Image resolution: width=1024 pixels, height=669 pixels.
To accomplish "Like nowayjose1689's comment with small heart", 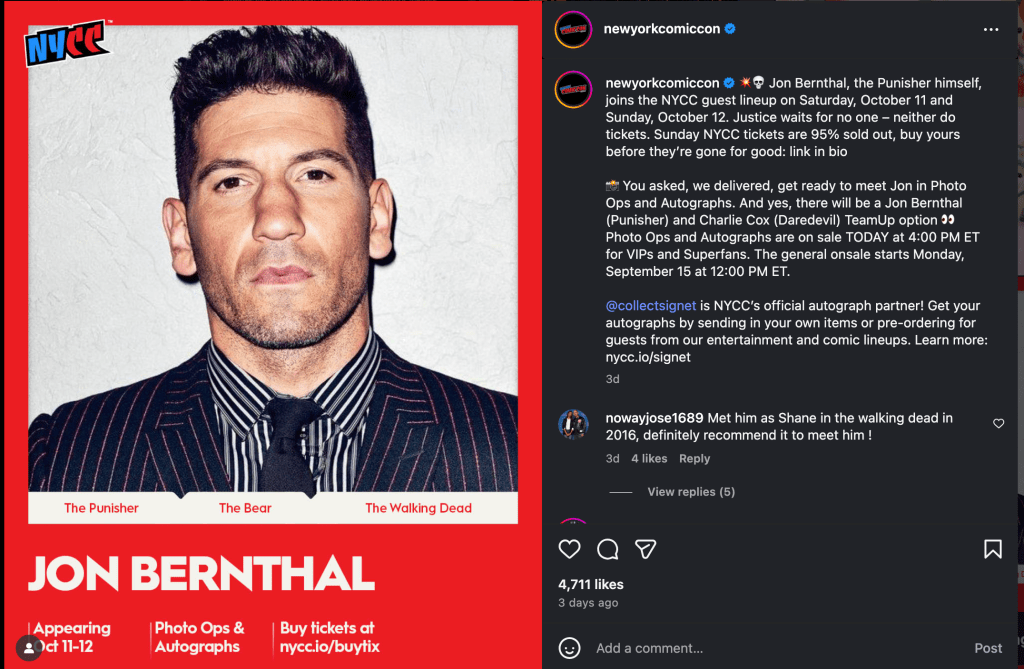I will (998, 424).
